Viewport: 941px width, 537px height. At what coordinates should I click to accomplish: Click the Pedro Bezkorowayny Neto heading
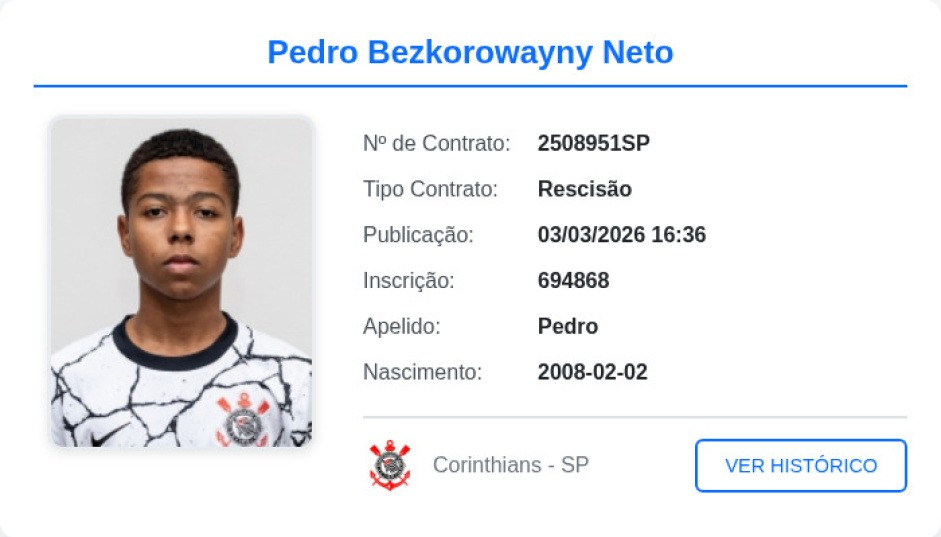[470, 52]
